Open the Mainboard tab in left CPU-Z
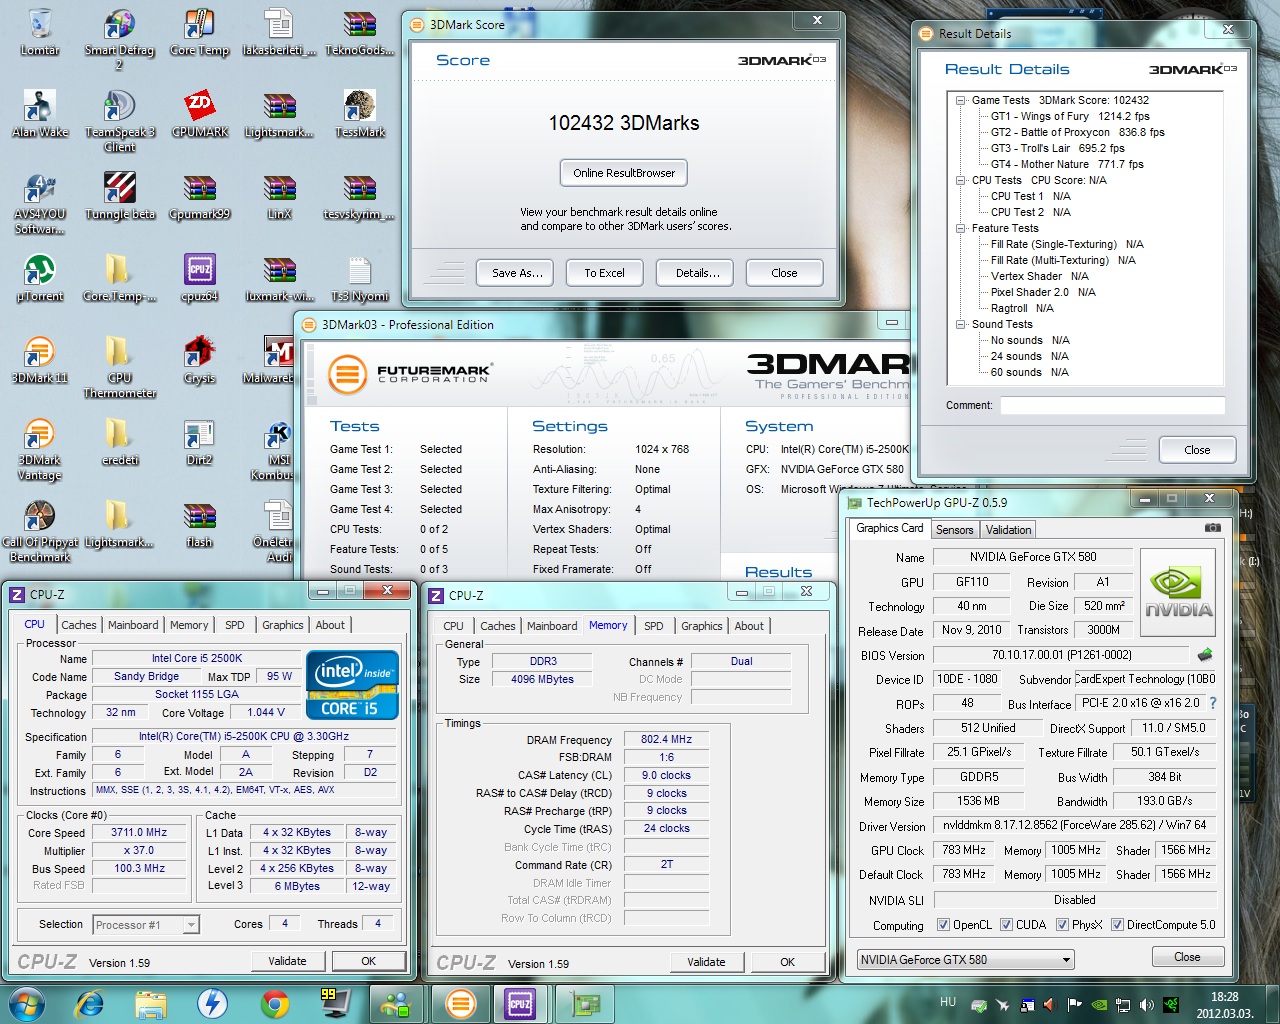The width and height of the screenshot is (1280, 1024). [x=133, y=625]
